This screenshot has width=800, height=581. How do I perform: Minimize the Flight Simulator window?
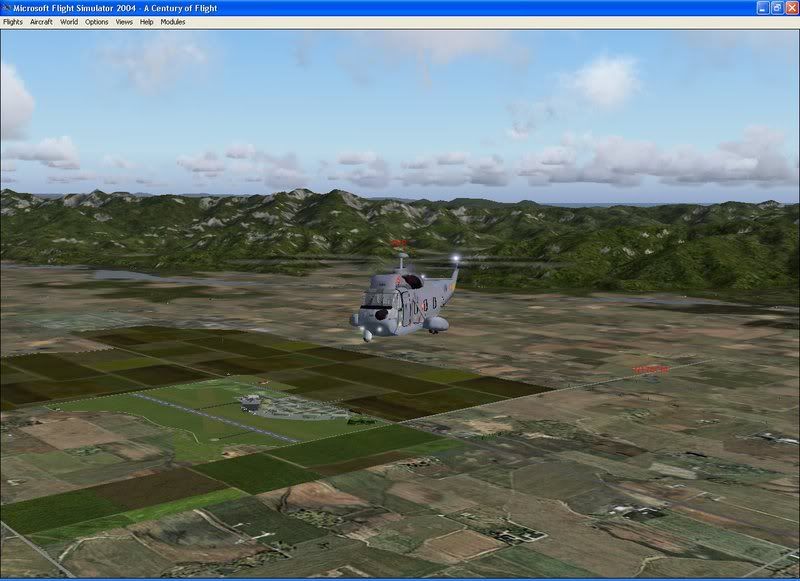[x=761, y=8]
